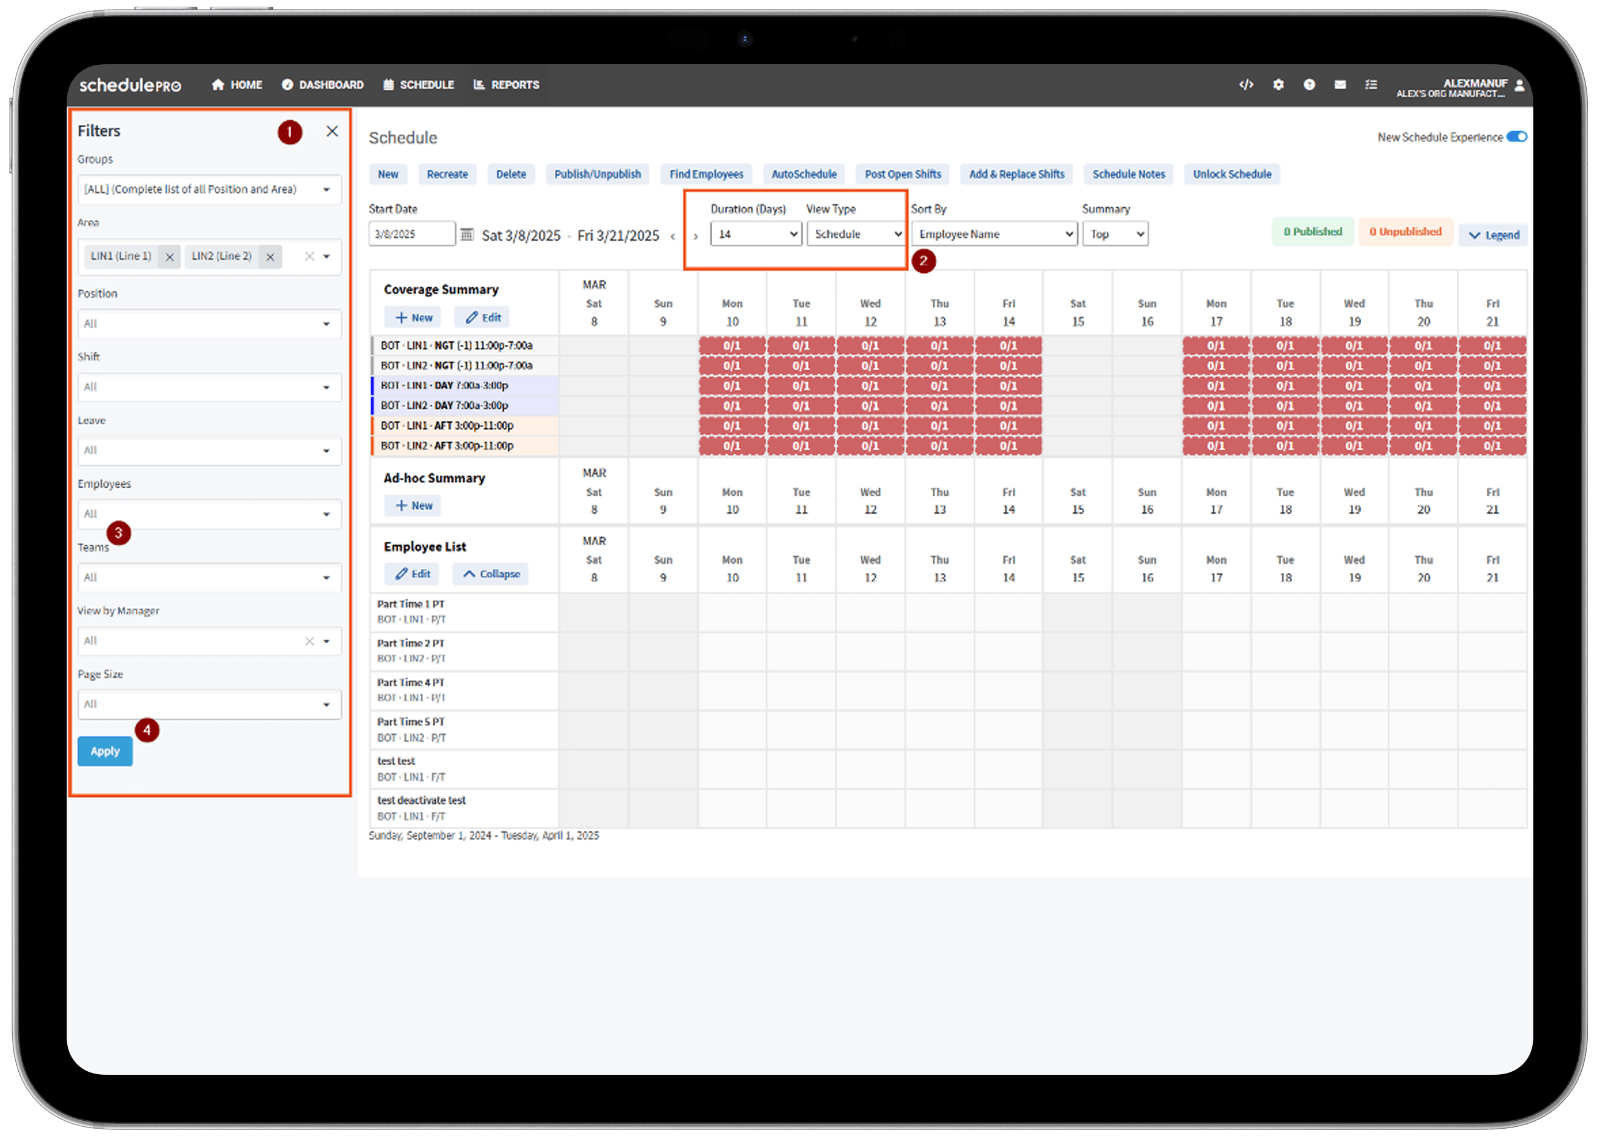The height and width of the screenshot is (1139, 1600).
Task: Select the BOT · LIN1 · DAY 7:00a-3:00p row
Action: tap(465, 386)
